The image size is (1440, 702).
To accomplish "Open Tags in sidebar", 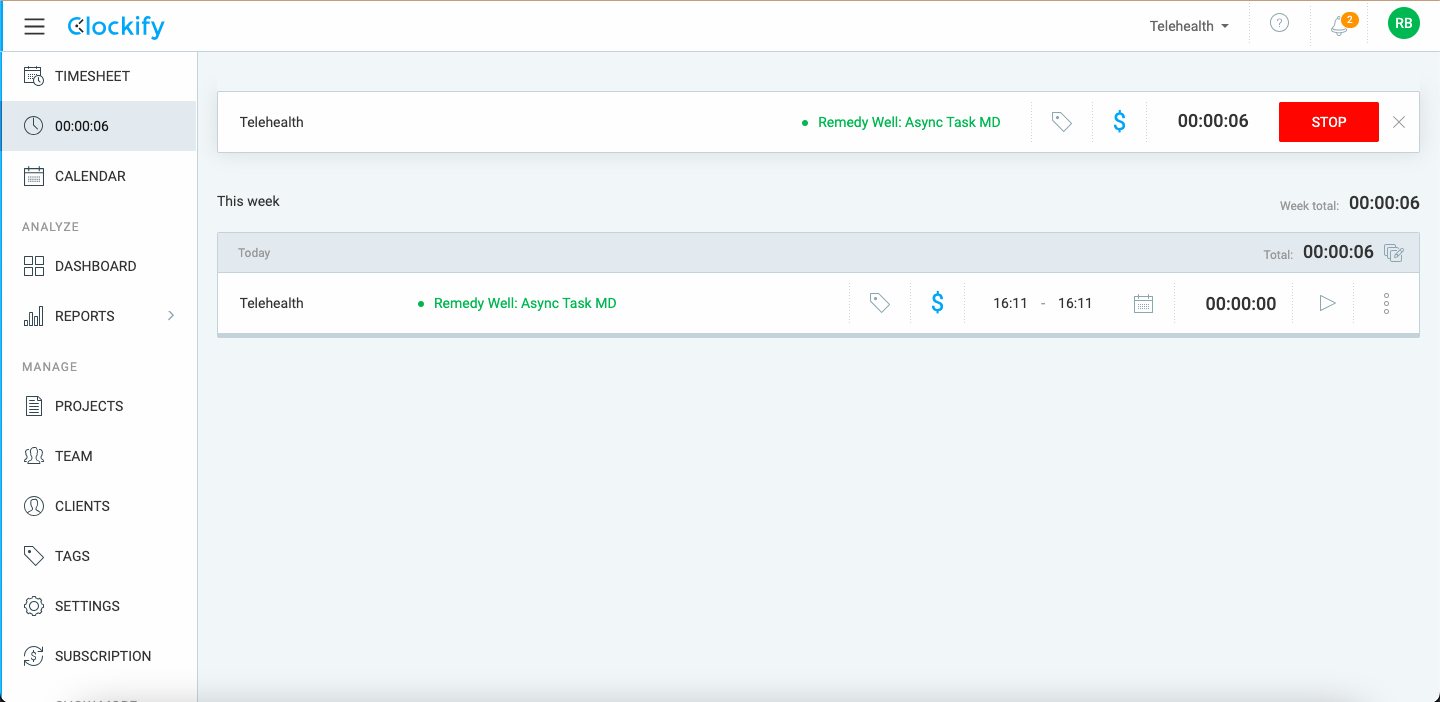I will coord(99,556).
